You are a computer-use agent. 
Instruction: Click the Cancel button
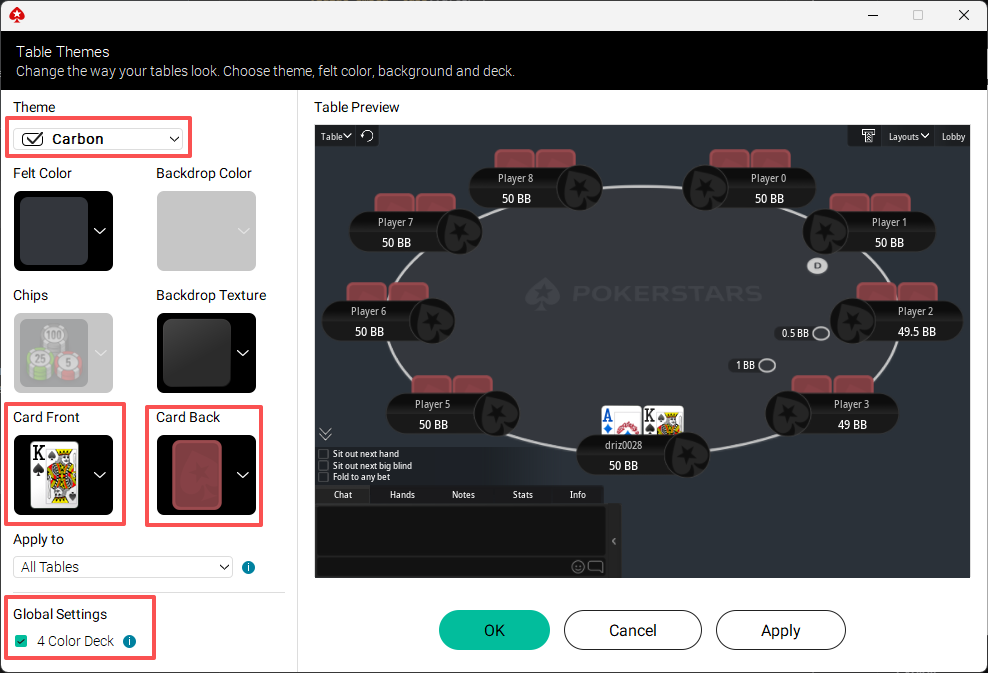633,630
